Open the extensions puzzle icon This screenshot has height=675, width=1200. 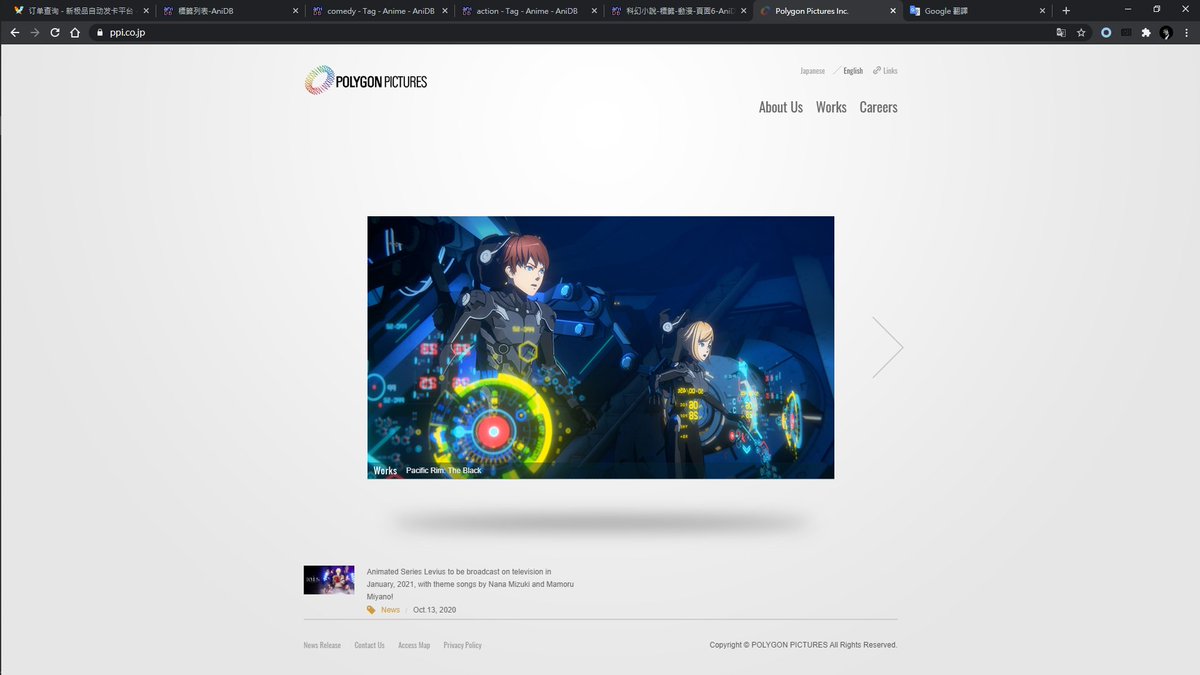(1146, 32)
